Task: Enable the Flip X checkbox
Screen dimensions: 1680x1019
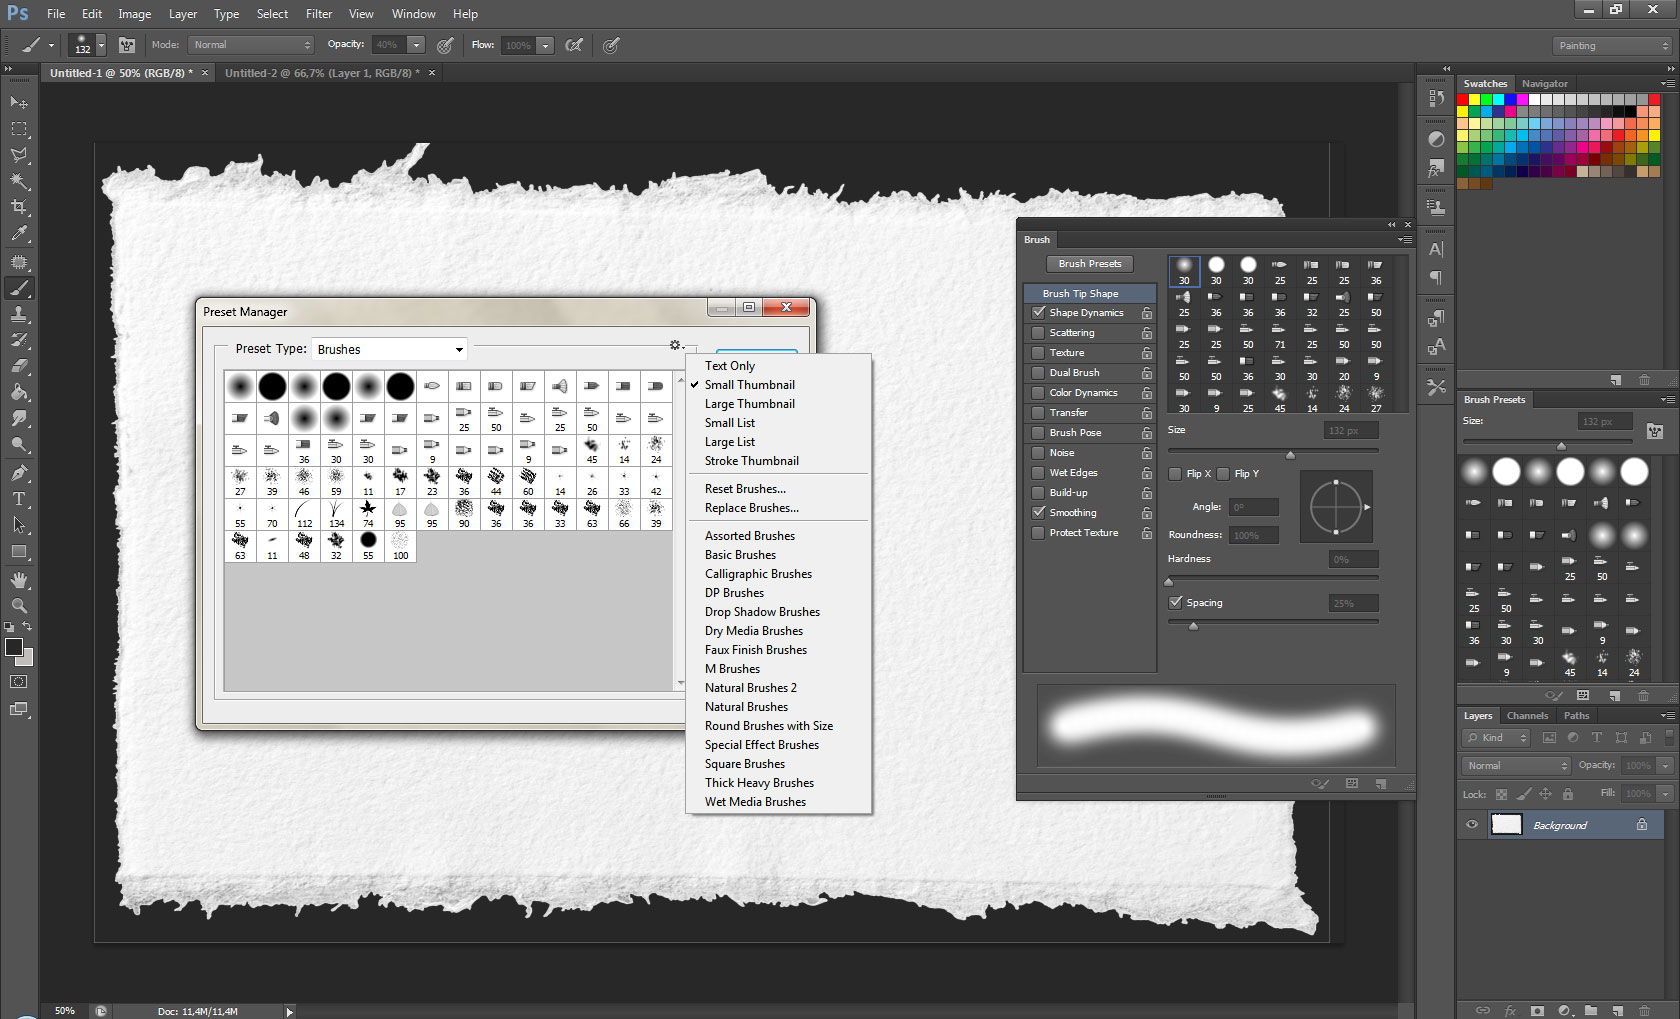Action: click(1175, 474)
